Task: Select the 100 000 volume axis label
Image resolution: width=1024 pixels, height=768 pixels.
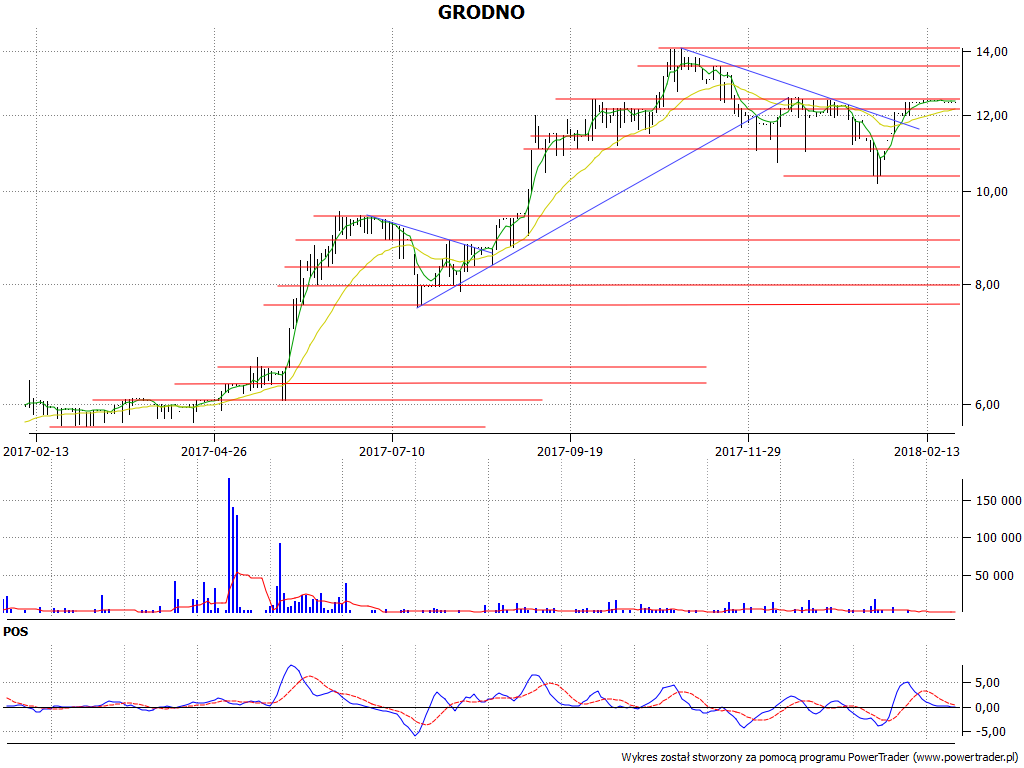Action: [x=999, y=538]
